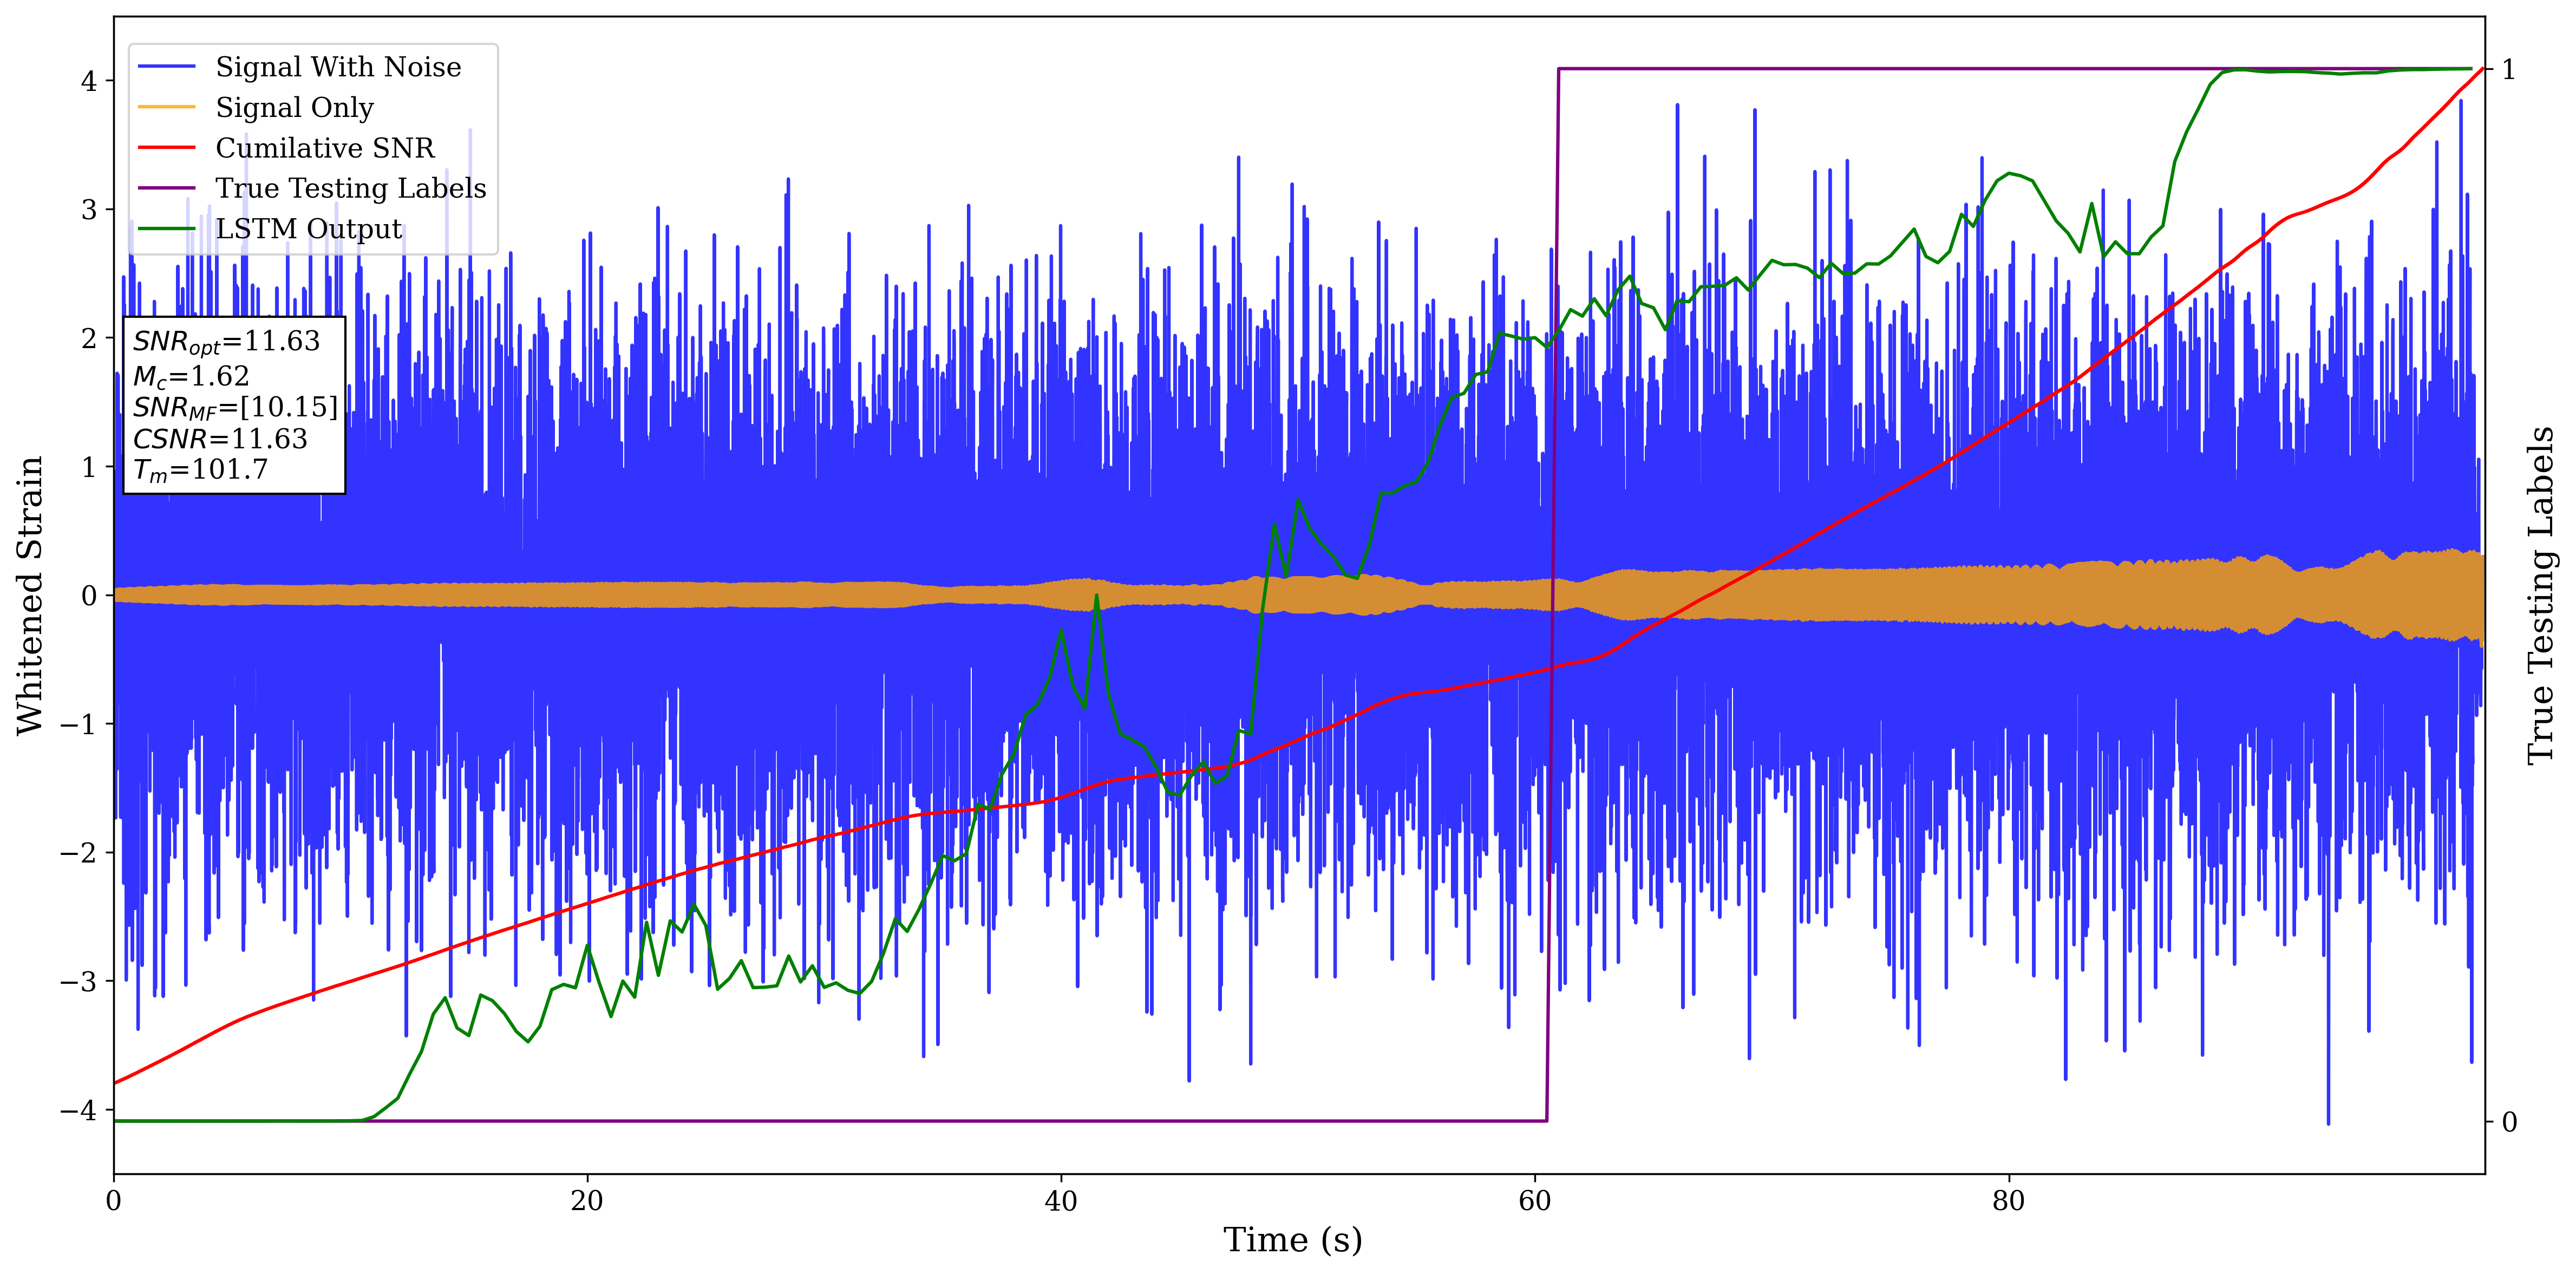The width and height of the screenshot is (2576, 1274).
Task: Click the 'Whitened Strain' y-axis label
Action: (31, 595)
